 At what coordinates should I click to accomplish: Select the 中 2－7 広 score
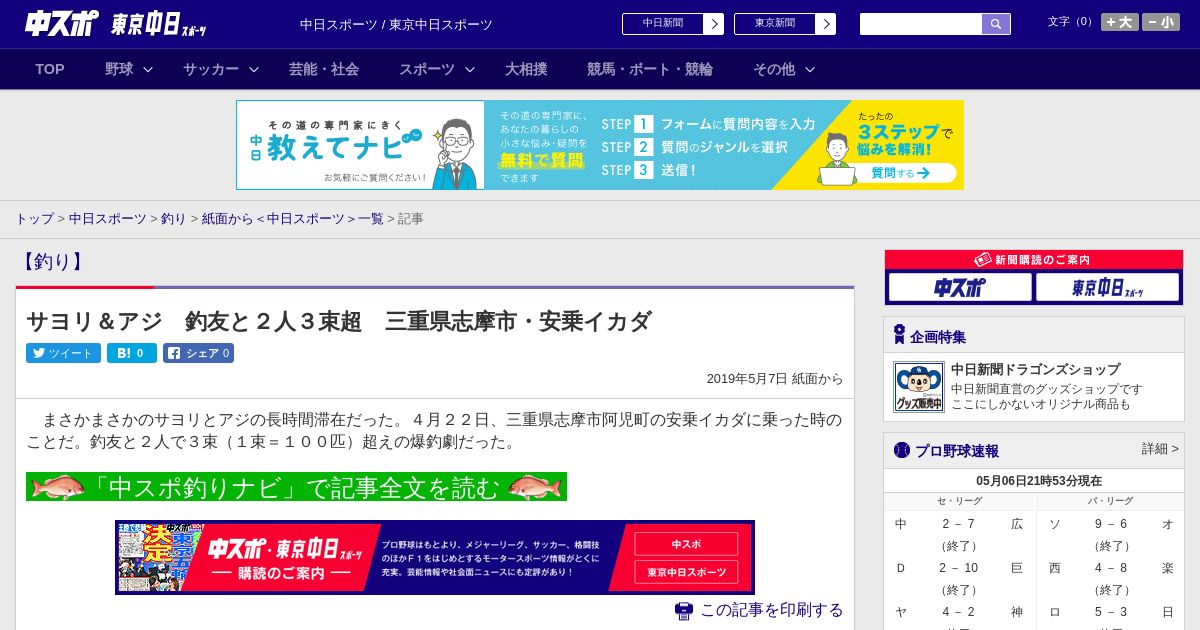tap(959, 524)
